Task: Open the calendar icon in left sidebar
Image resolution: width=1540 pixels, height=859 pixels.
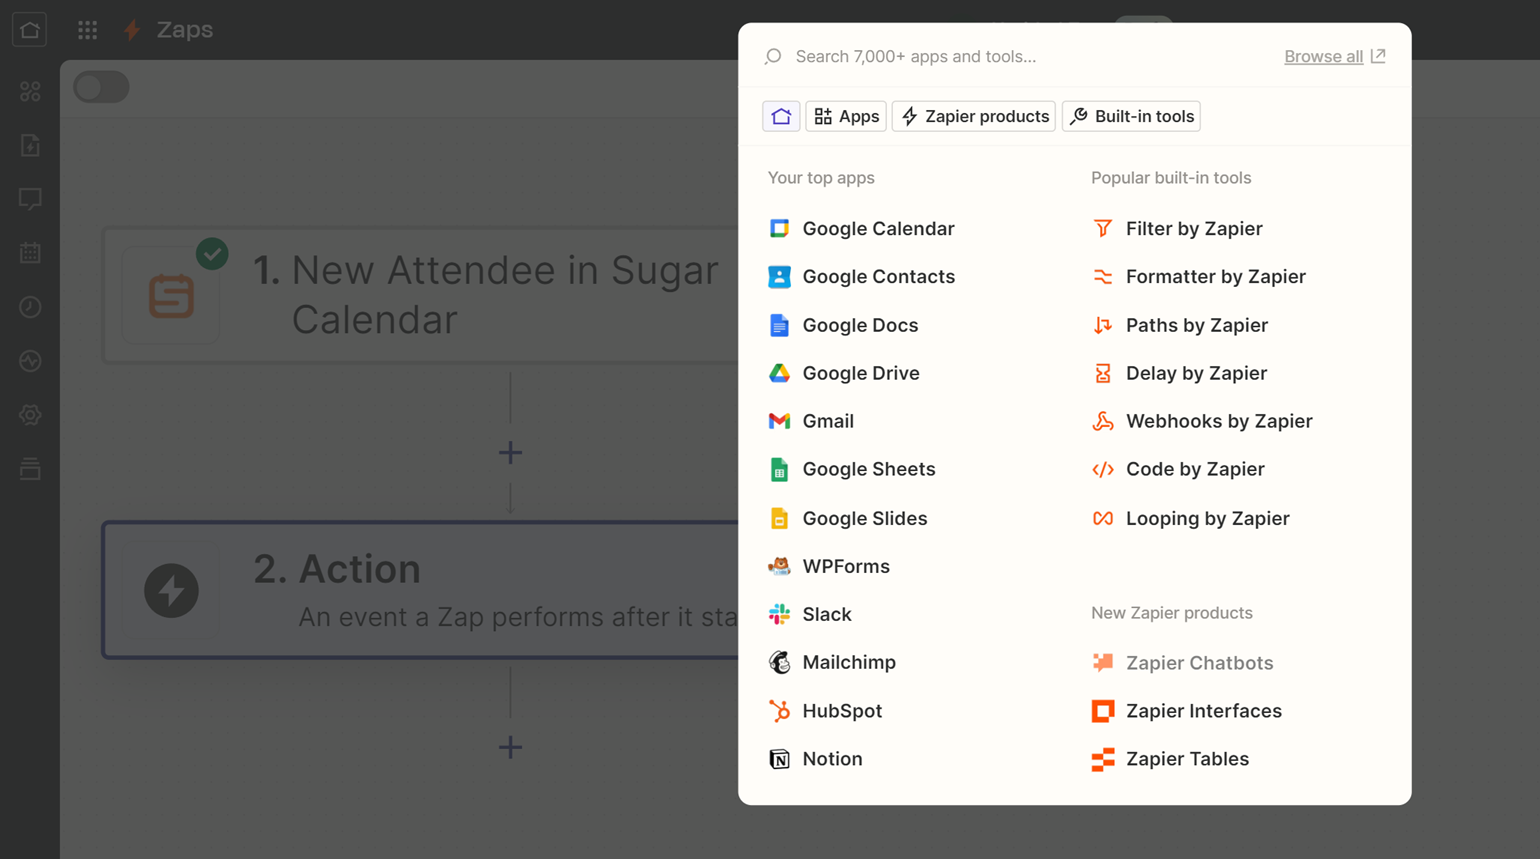Action: click(30, 253)
